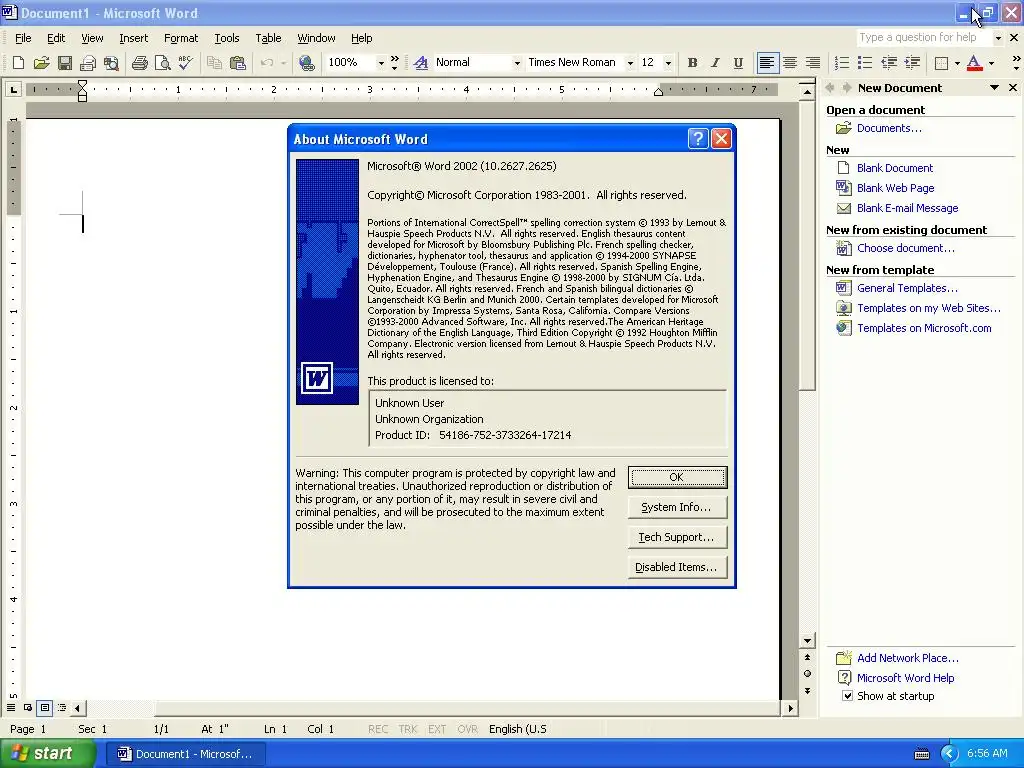
Task: Click the right indent marker on ruler
Action: [x=658, y=93]
